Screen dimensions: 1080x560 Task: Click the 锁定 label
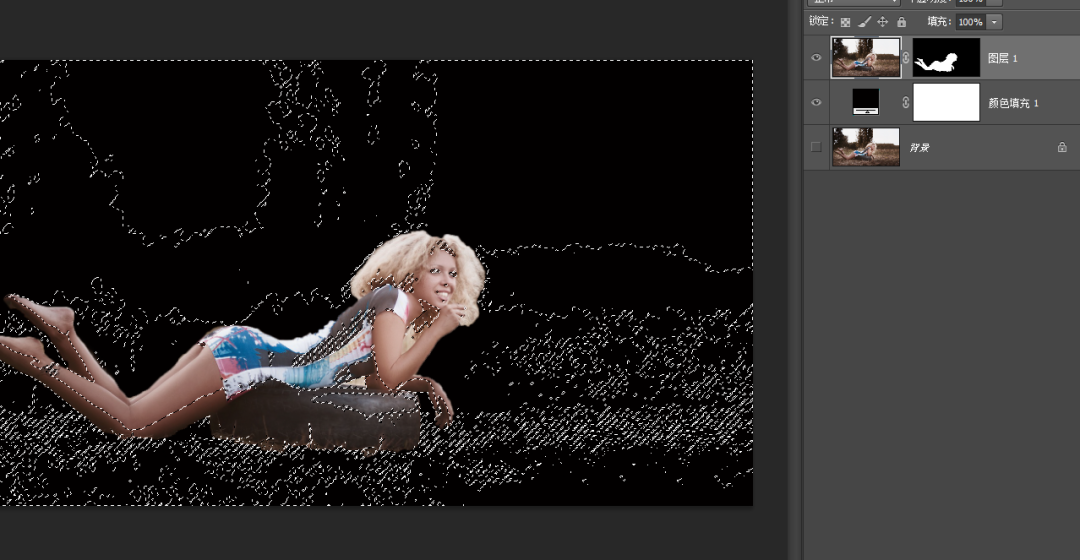pyautogui.click(x=821, y=21)
